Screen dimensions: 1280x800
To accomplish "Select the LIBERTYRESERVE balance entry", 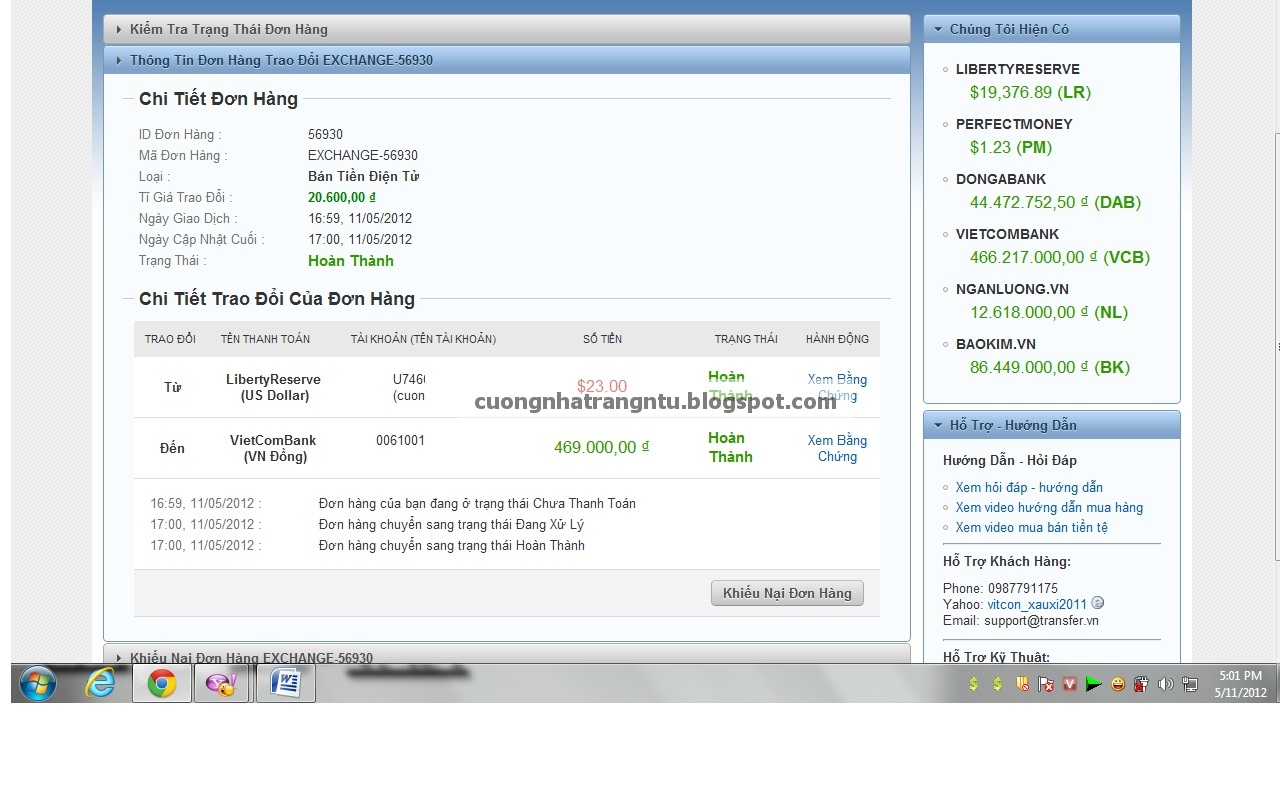I will [1018, 69].
